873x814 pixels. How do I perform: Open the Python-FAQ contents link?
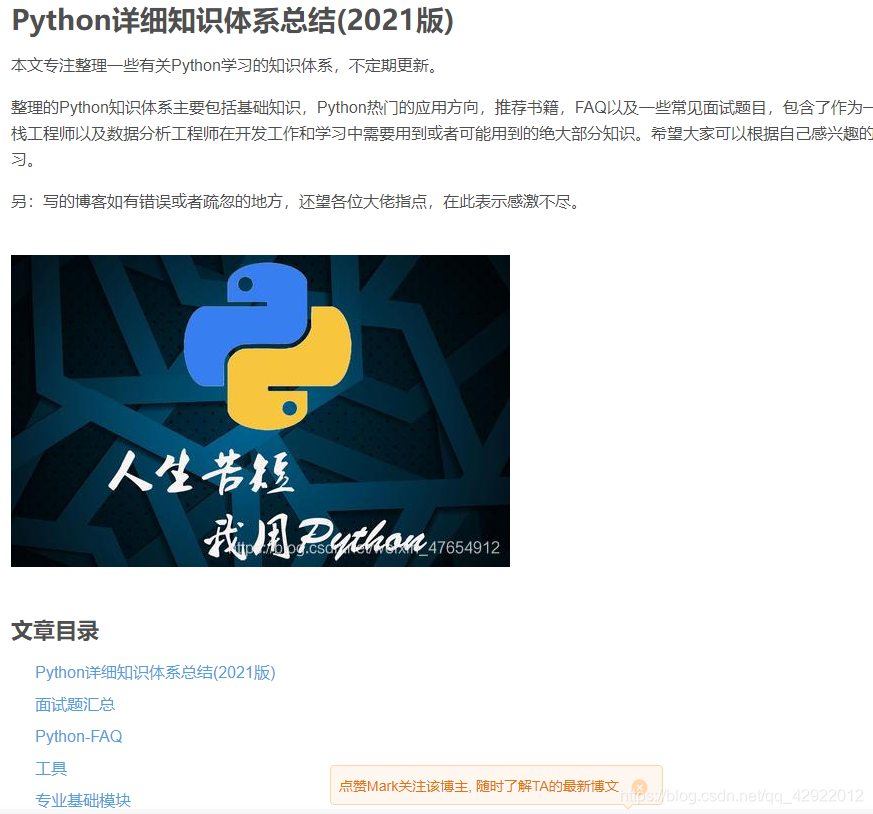point(79,737)
